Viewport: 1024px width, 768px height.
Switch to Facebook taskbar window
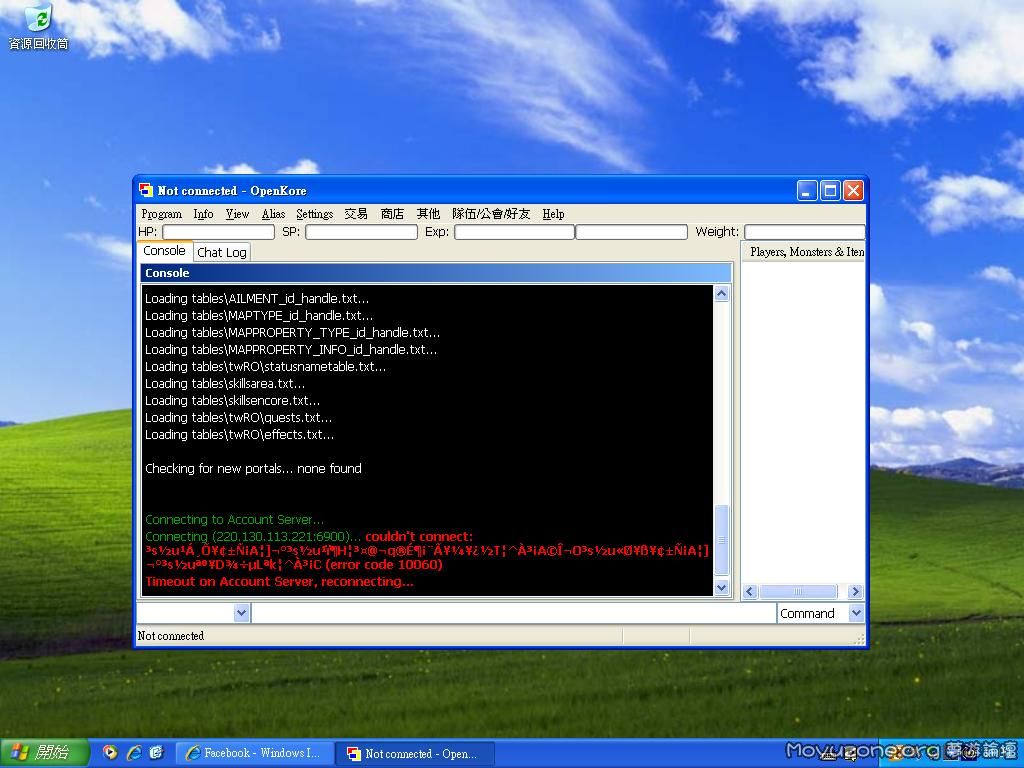click(x=253, y=754)
